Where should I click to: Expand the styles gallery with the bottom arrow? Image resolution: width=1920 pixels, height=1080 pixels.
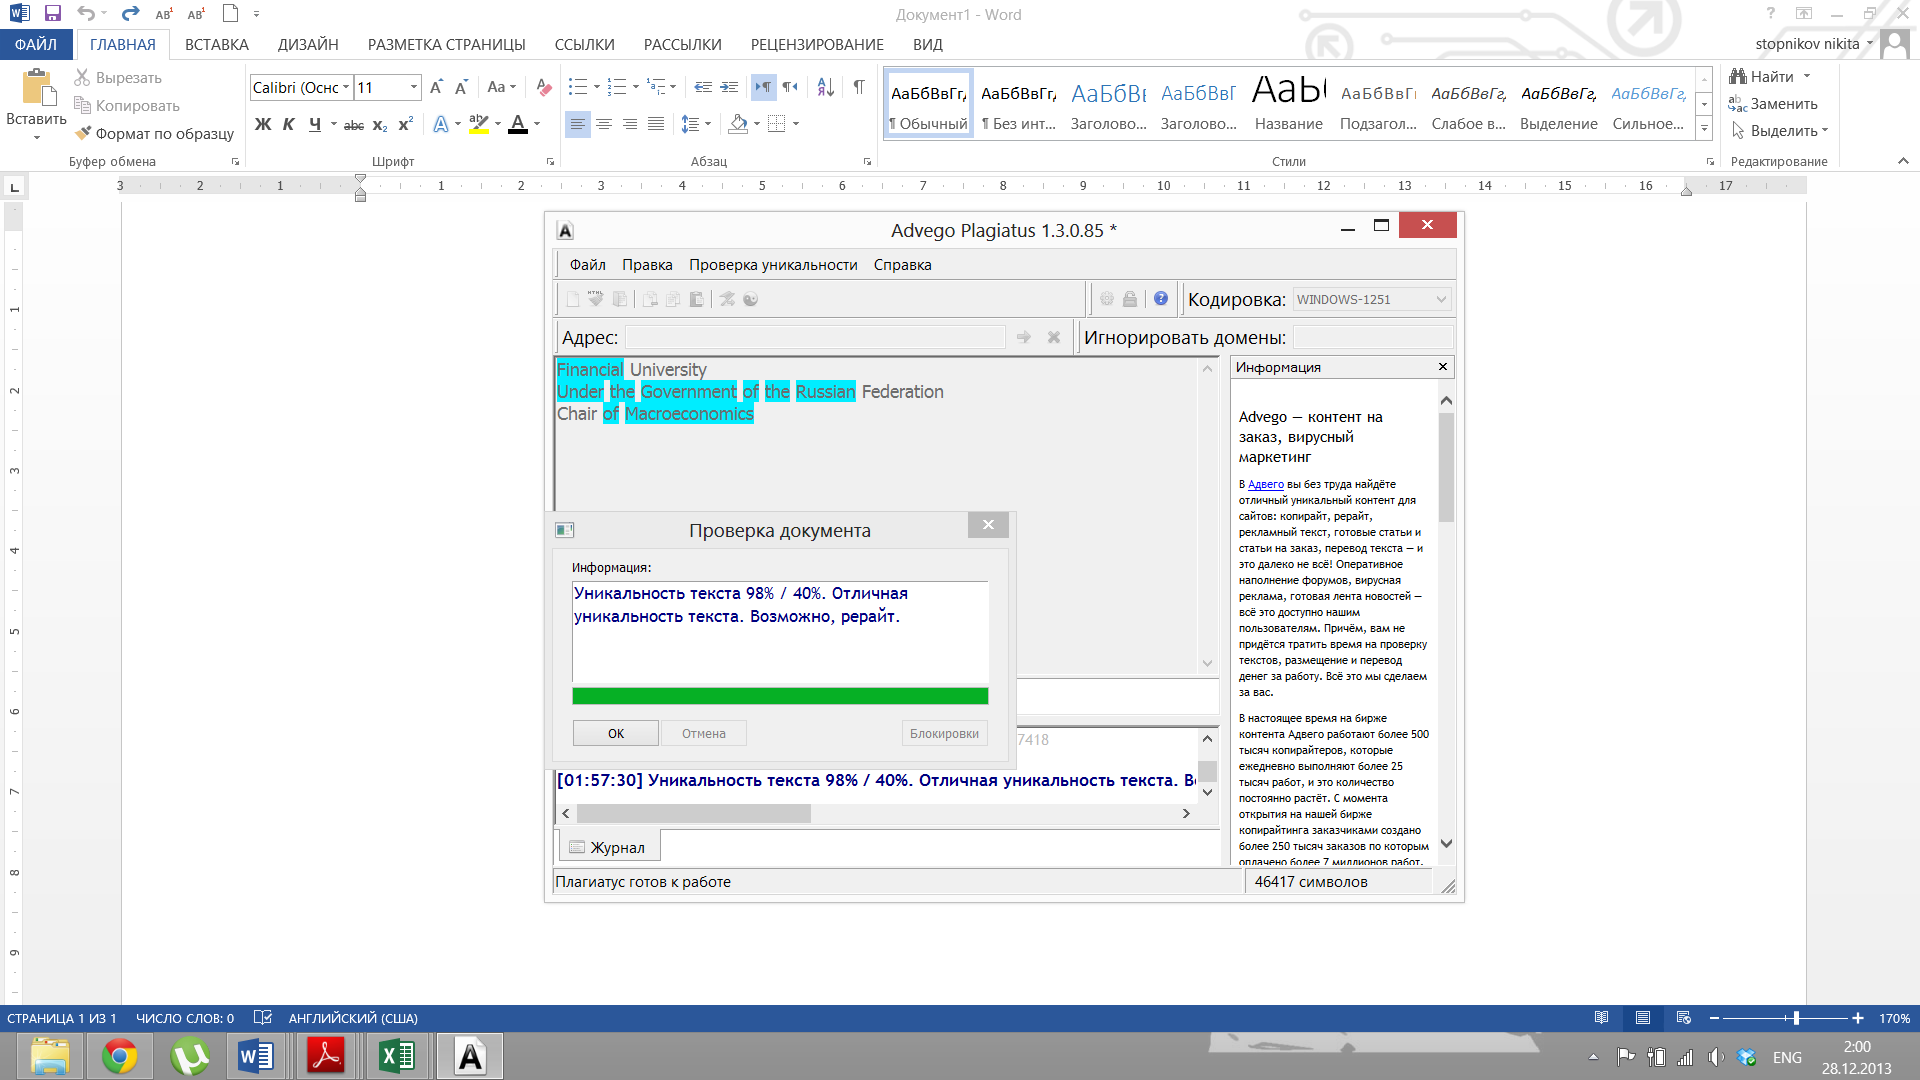(x=1704, y=129)
